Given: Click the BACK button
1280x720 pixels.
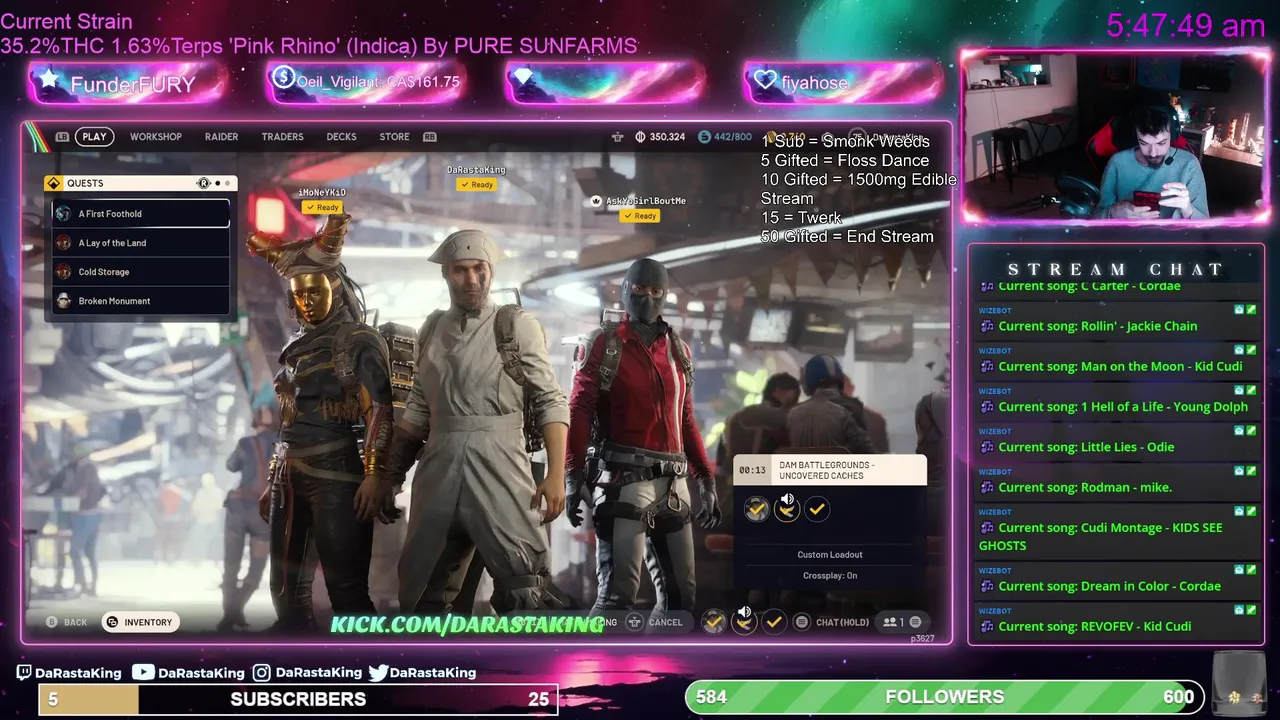Looking at the screenshot, I should coord(68,622).
